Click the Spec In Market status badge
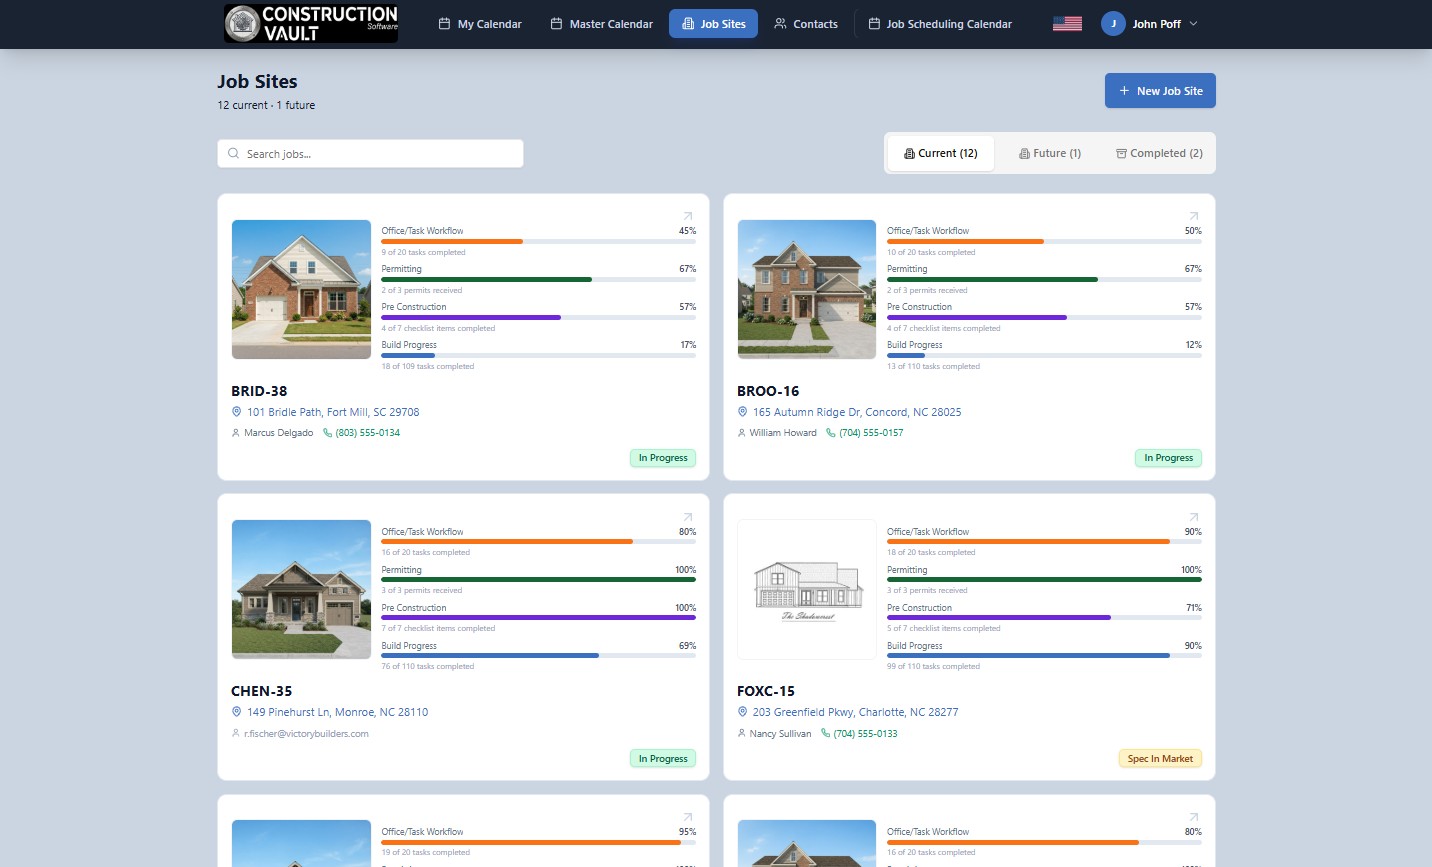Image resolution: width=1432 pixels, height=867 pixels. pyautogui.click(x=1160, y=758)
